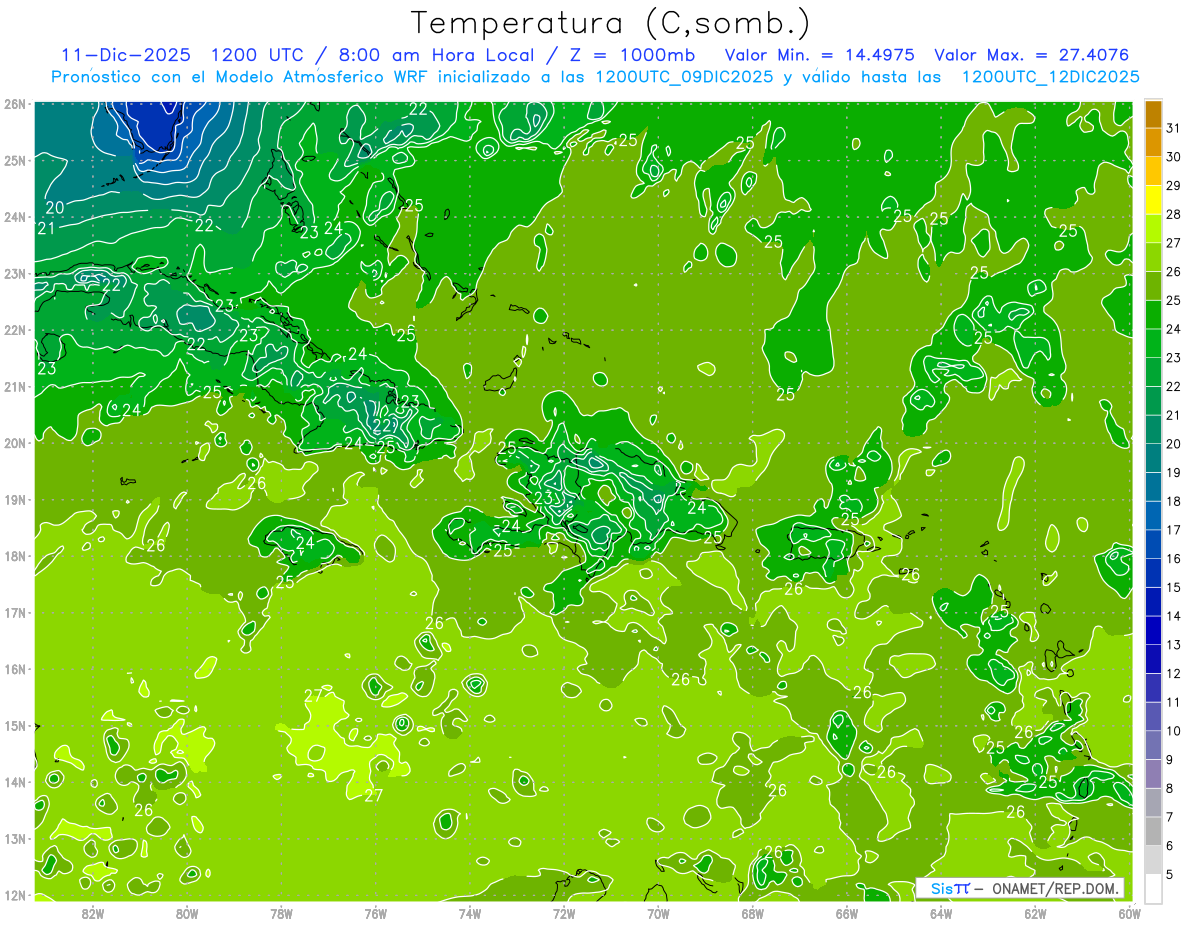Click the color bar label "17"

point(1174,531)
